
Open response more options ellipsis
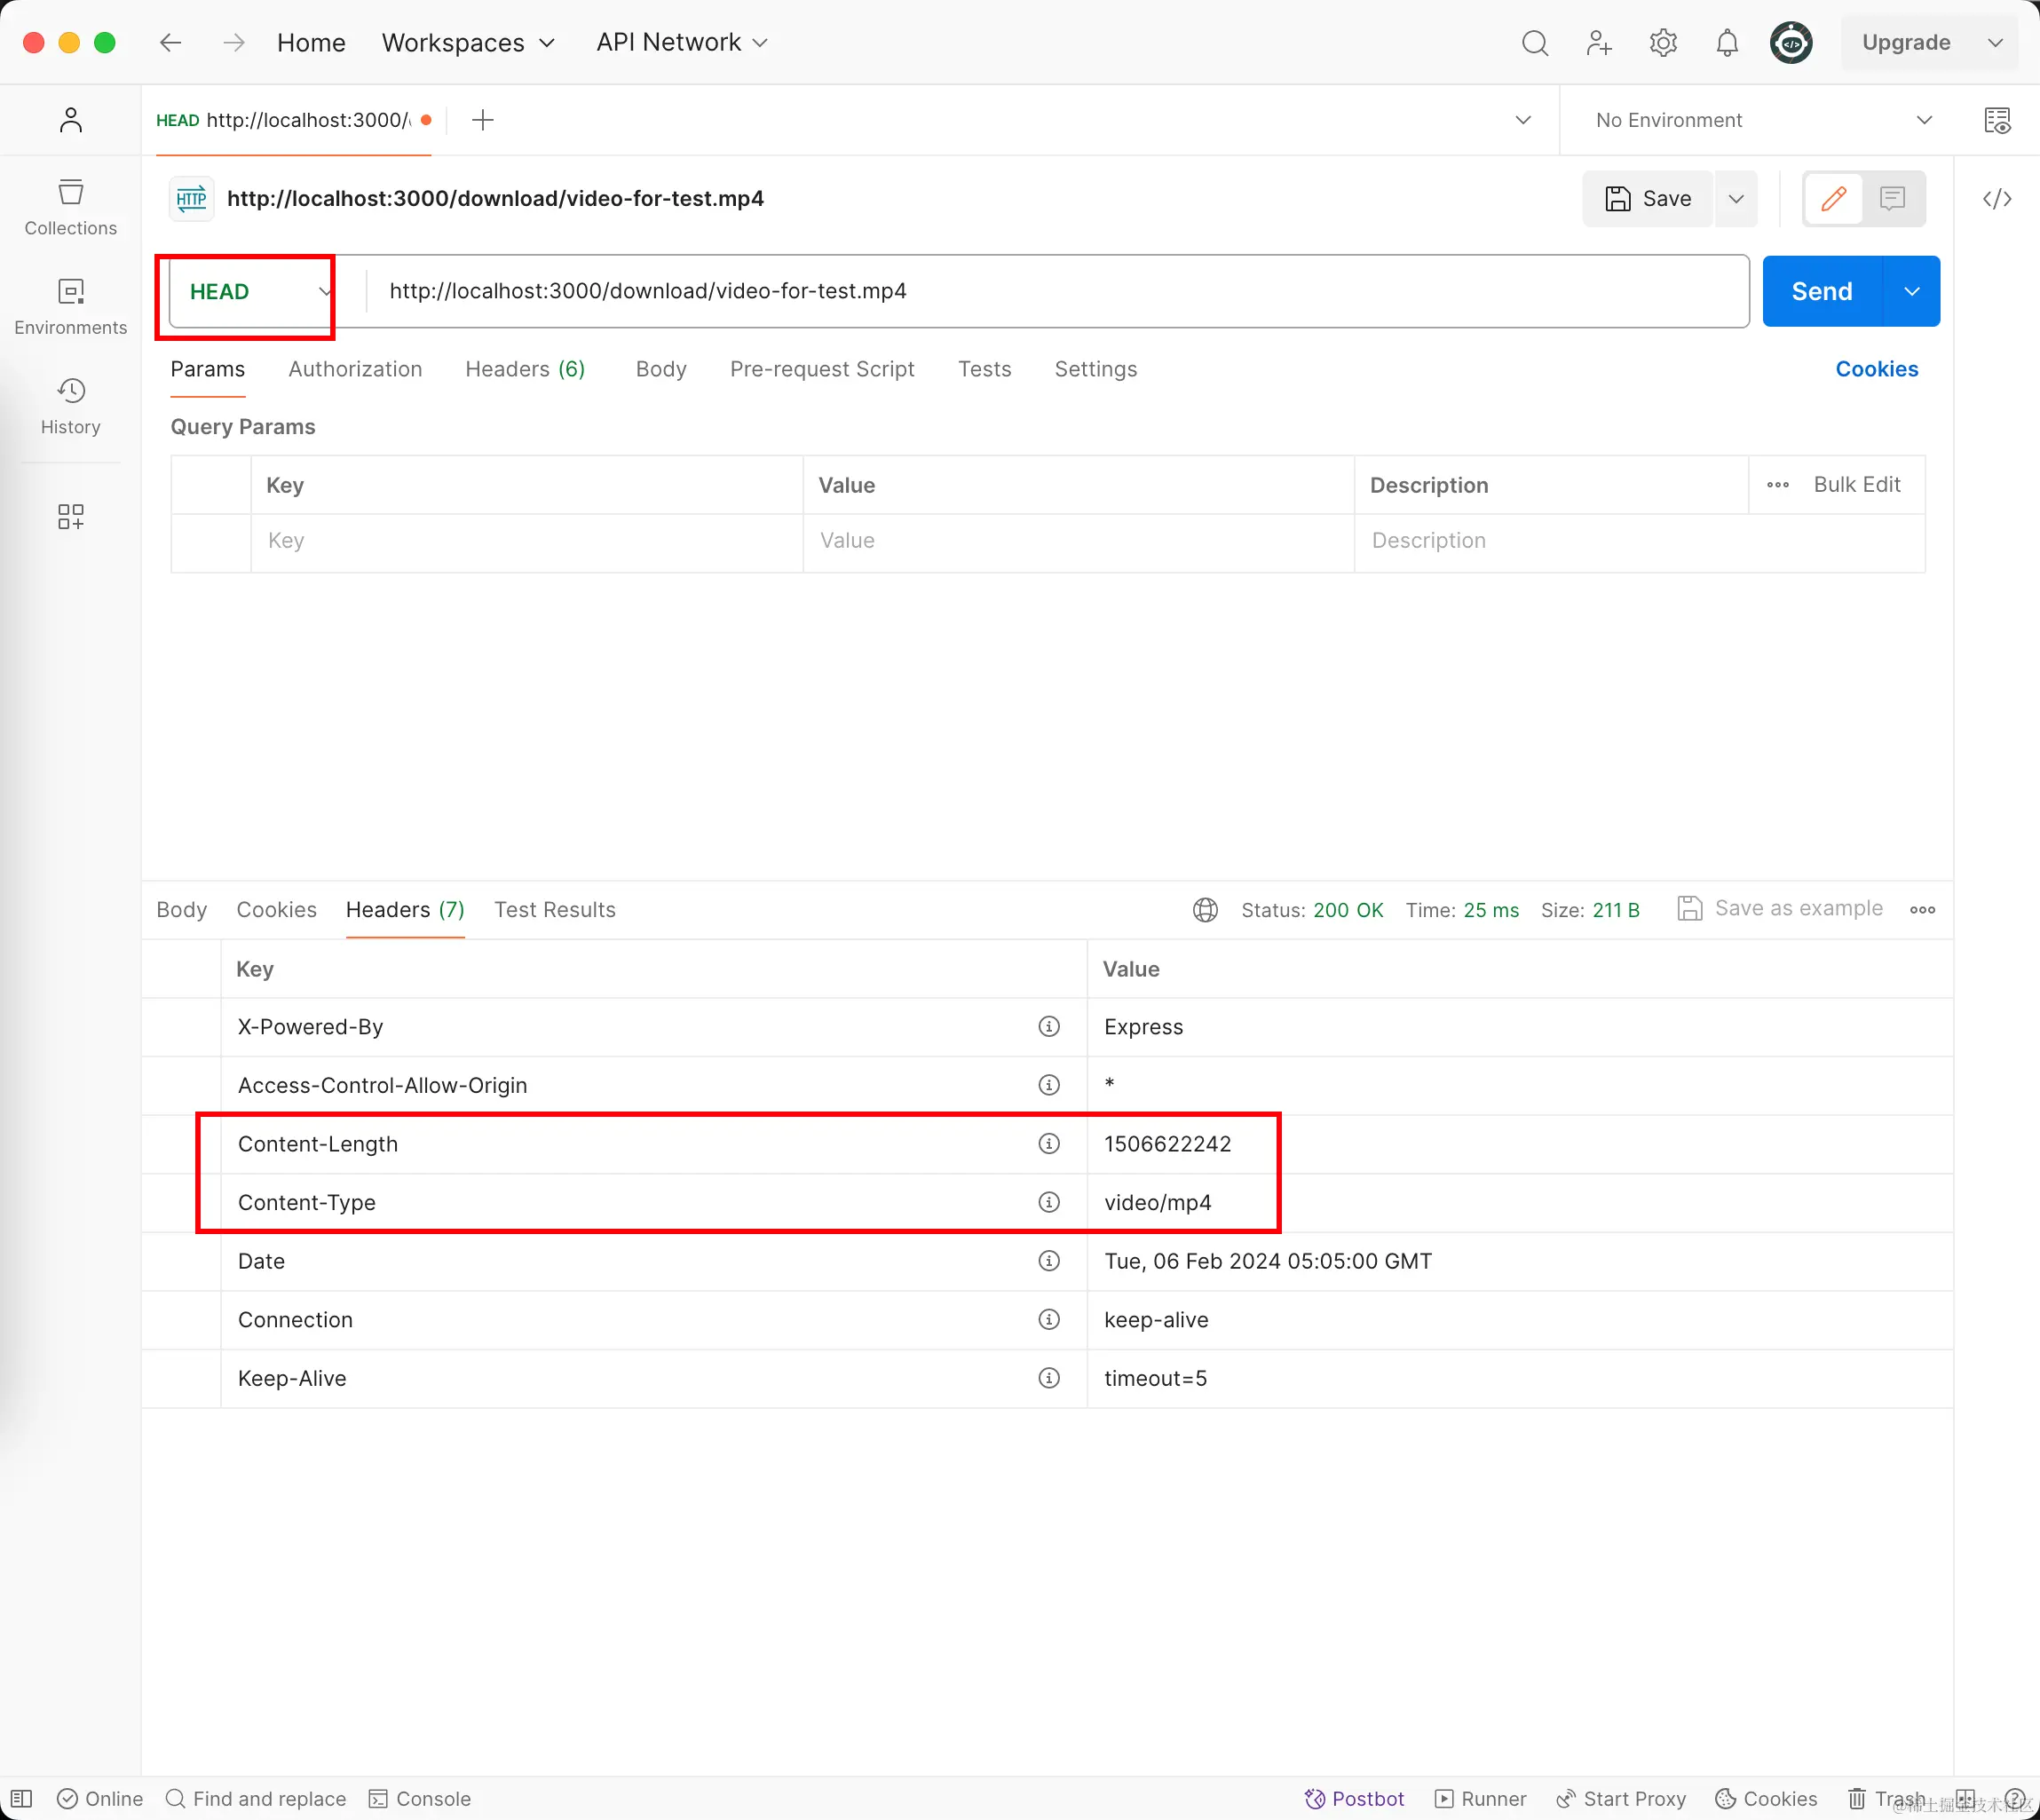(1922, 910)
